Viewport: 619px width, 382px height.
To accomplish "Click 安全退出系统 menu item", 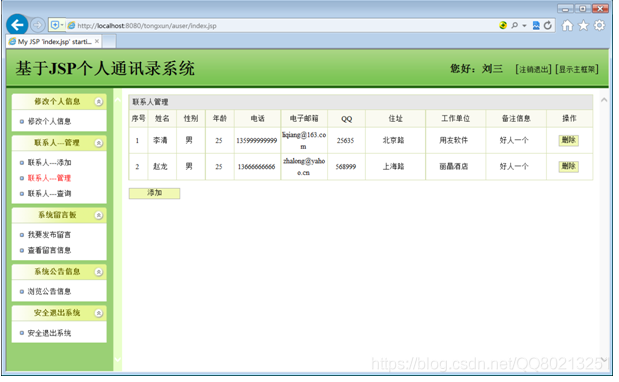I will point(49,333).
